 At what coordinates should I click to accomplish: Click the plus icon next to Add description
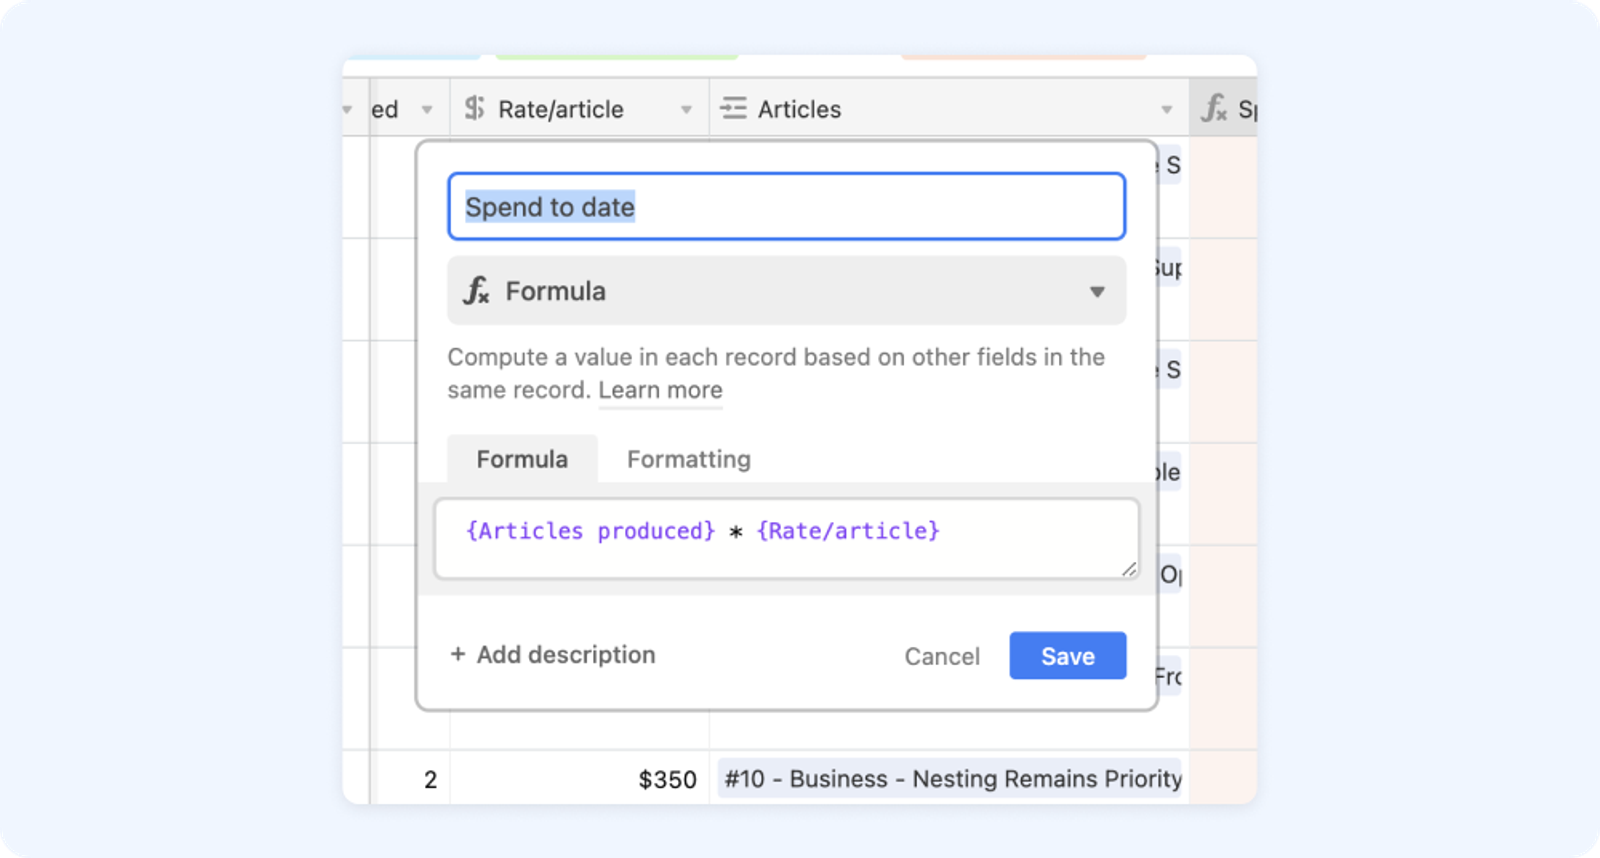458,654
